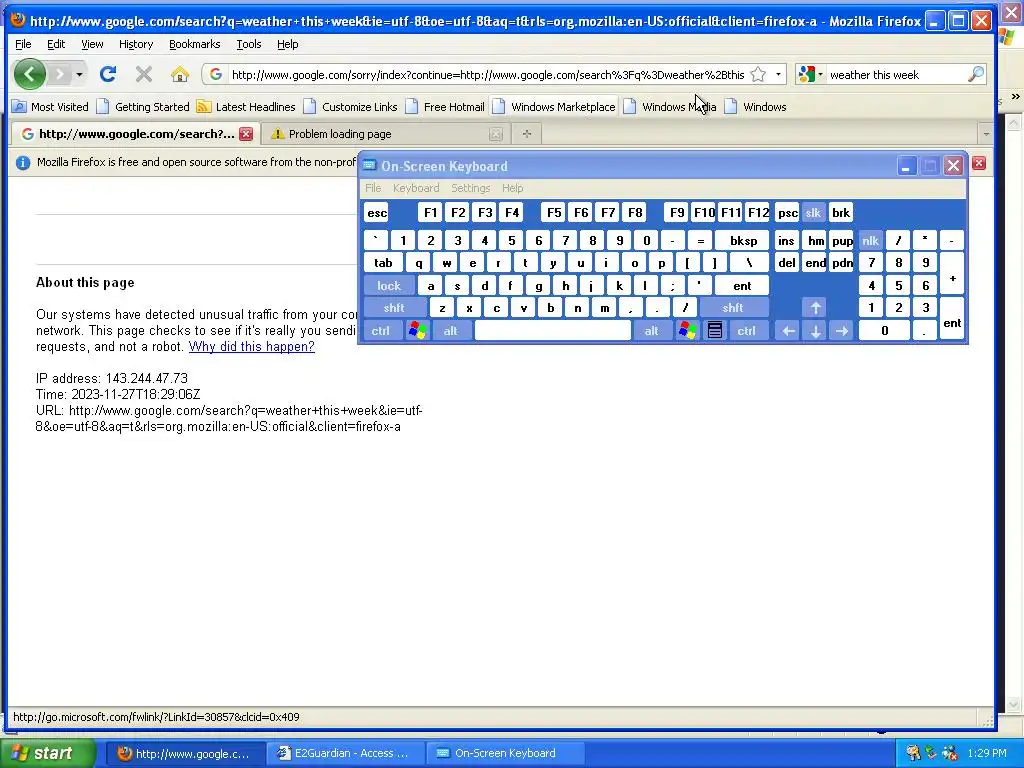This screenshot has width=1024, height=768.
Task: Click the 1:29 PM system clock
Action: [987, 753]
